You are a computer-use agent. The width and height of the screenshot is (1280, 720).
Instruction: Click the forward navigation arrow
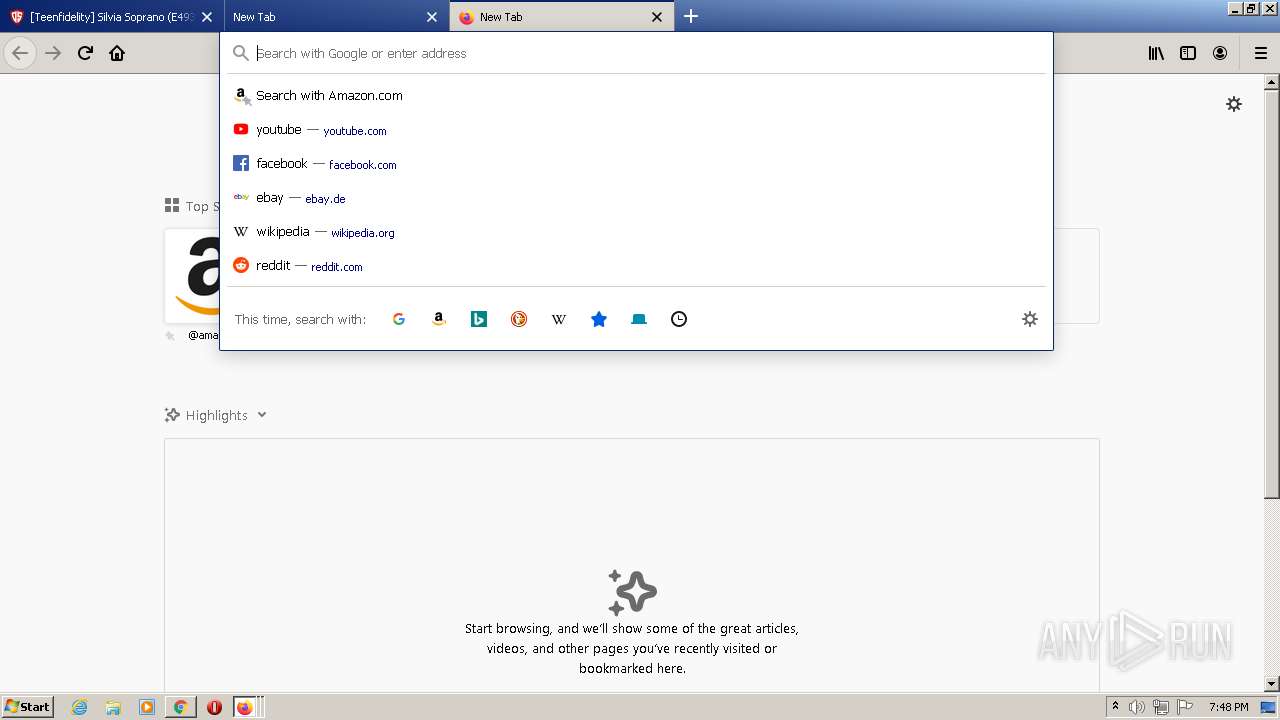(x=53, y=53)
